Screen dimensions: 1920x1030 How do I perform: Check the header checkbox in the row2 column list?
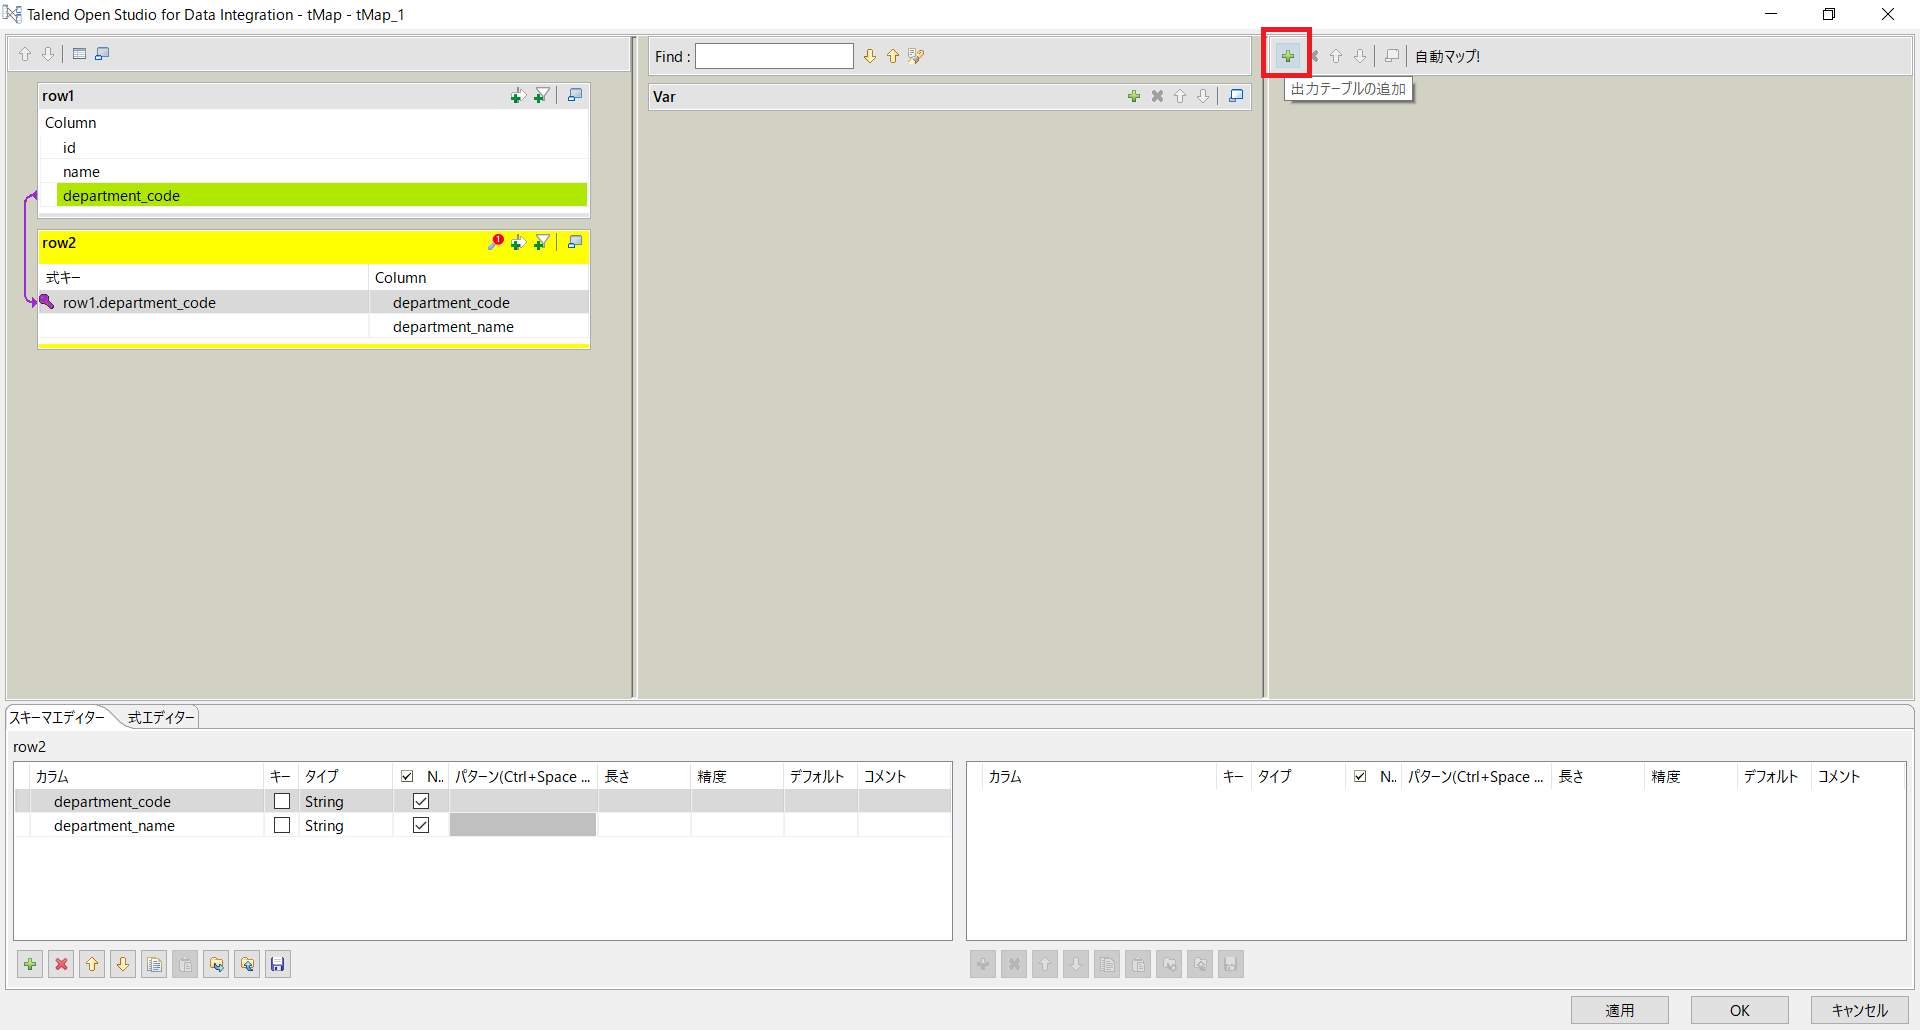point(407,776)
